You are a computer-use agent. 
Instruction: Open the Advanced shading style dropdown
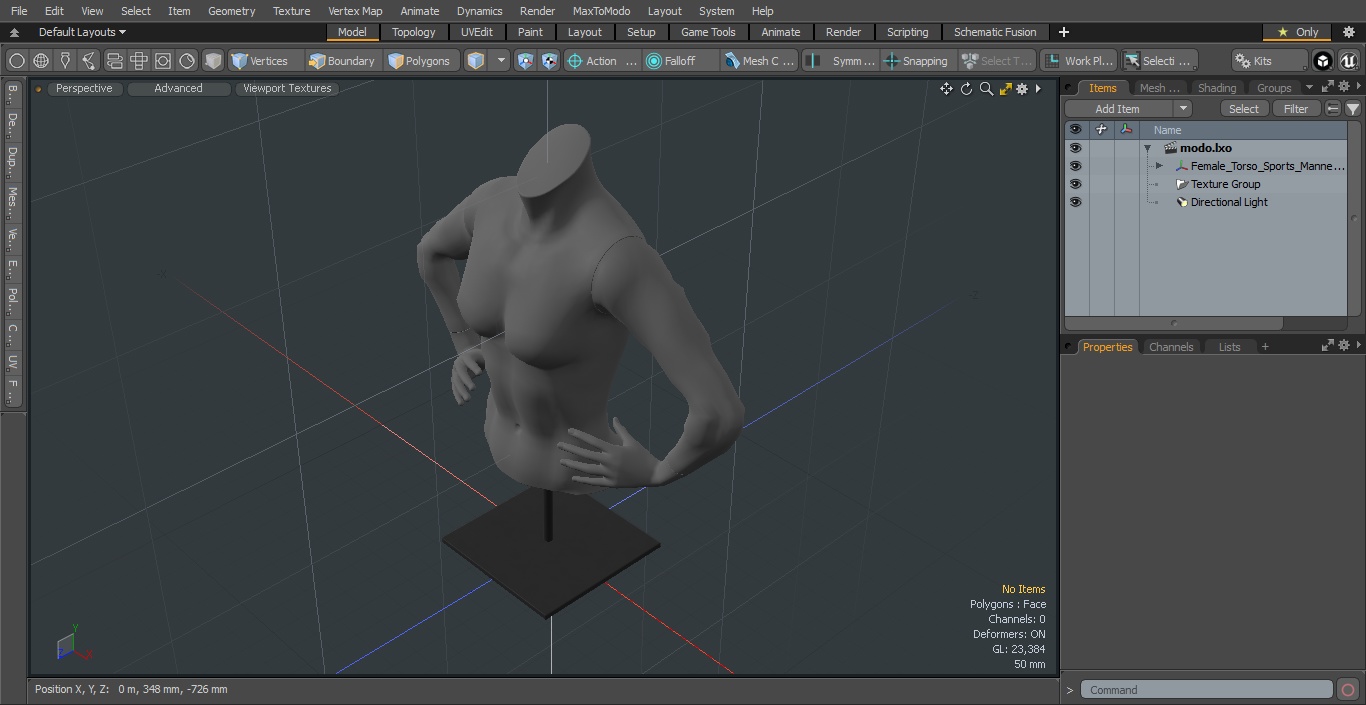click(x=178, y=88)
